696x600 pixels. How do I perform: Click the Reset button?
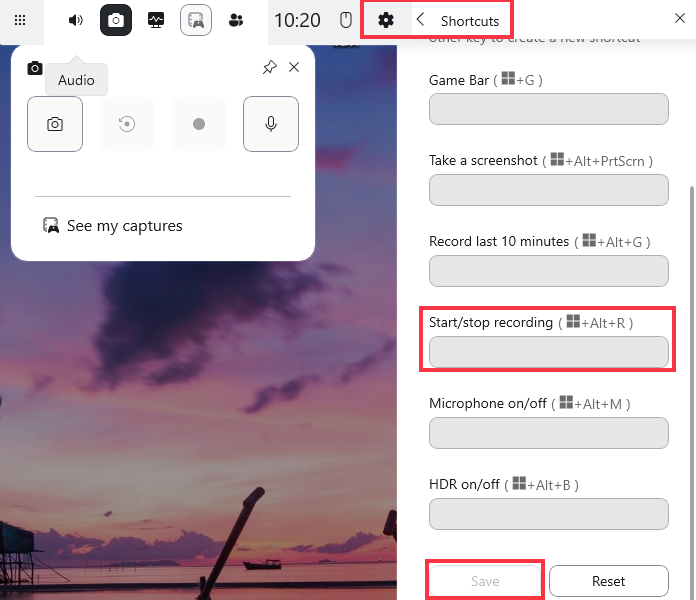tap(609, 581)
